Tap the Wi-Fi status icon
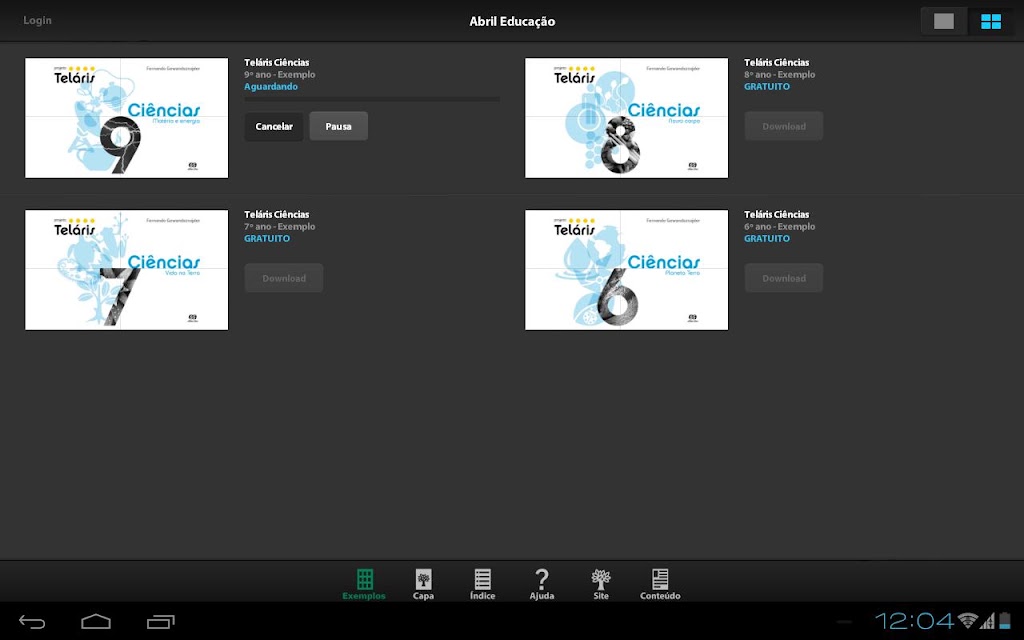 coord(967,620)
